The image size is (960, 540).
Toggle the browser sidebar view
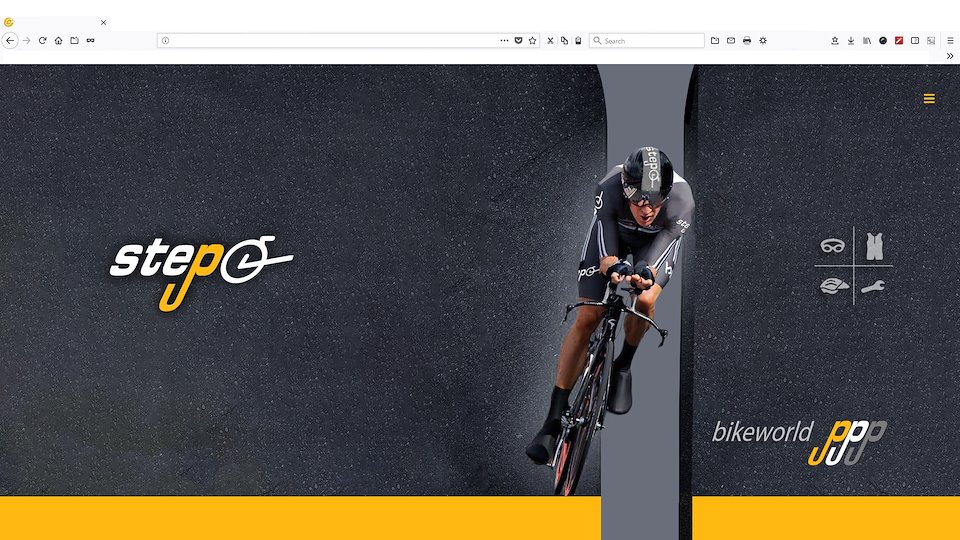[915, 40]
